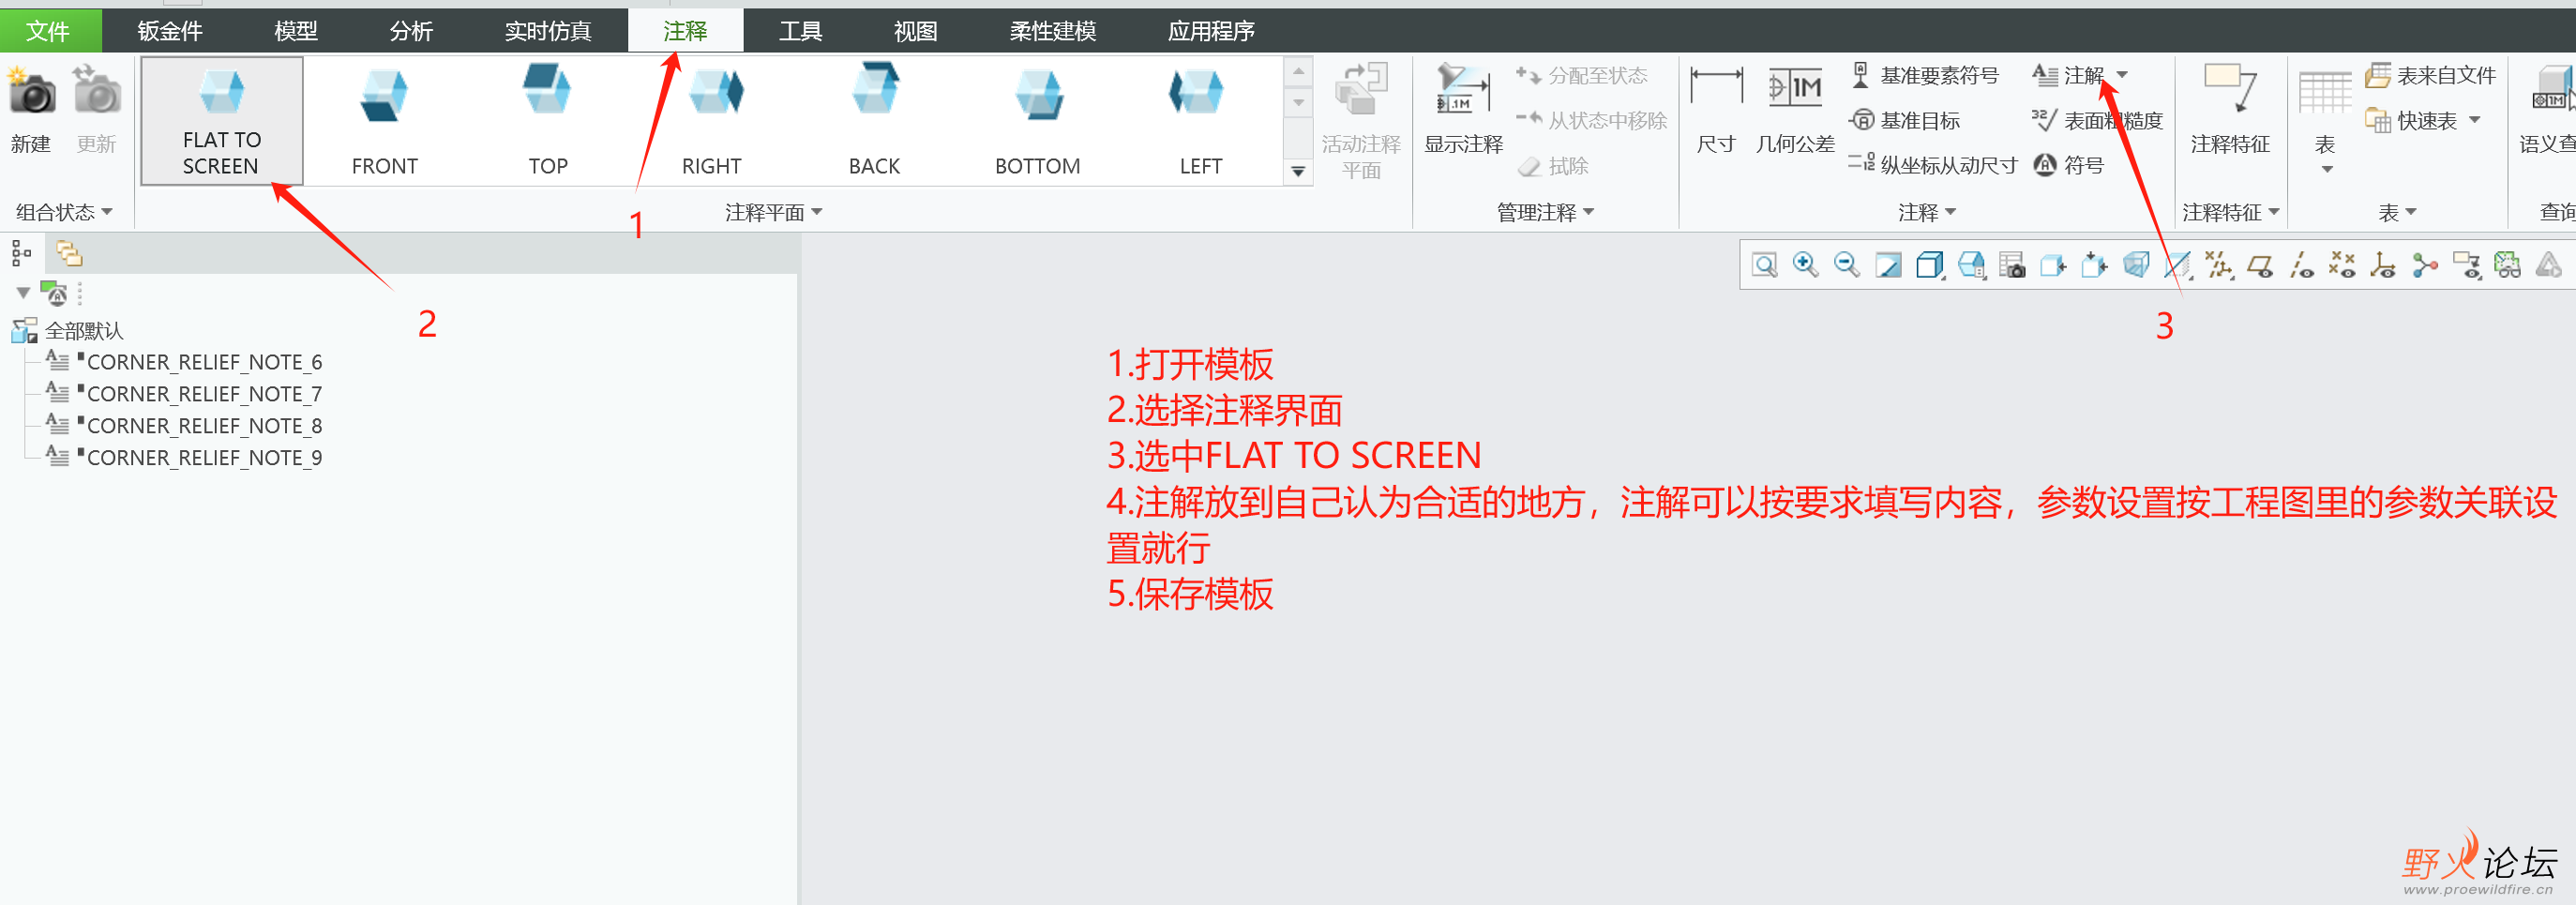Toggle datum axis display visibility
This screenshot has height=905, width=2576.
(x=2301, y=265)
